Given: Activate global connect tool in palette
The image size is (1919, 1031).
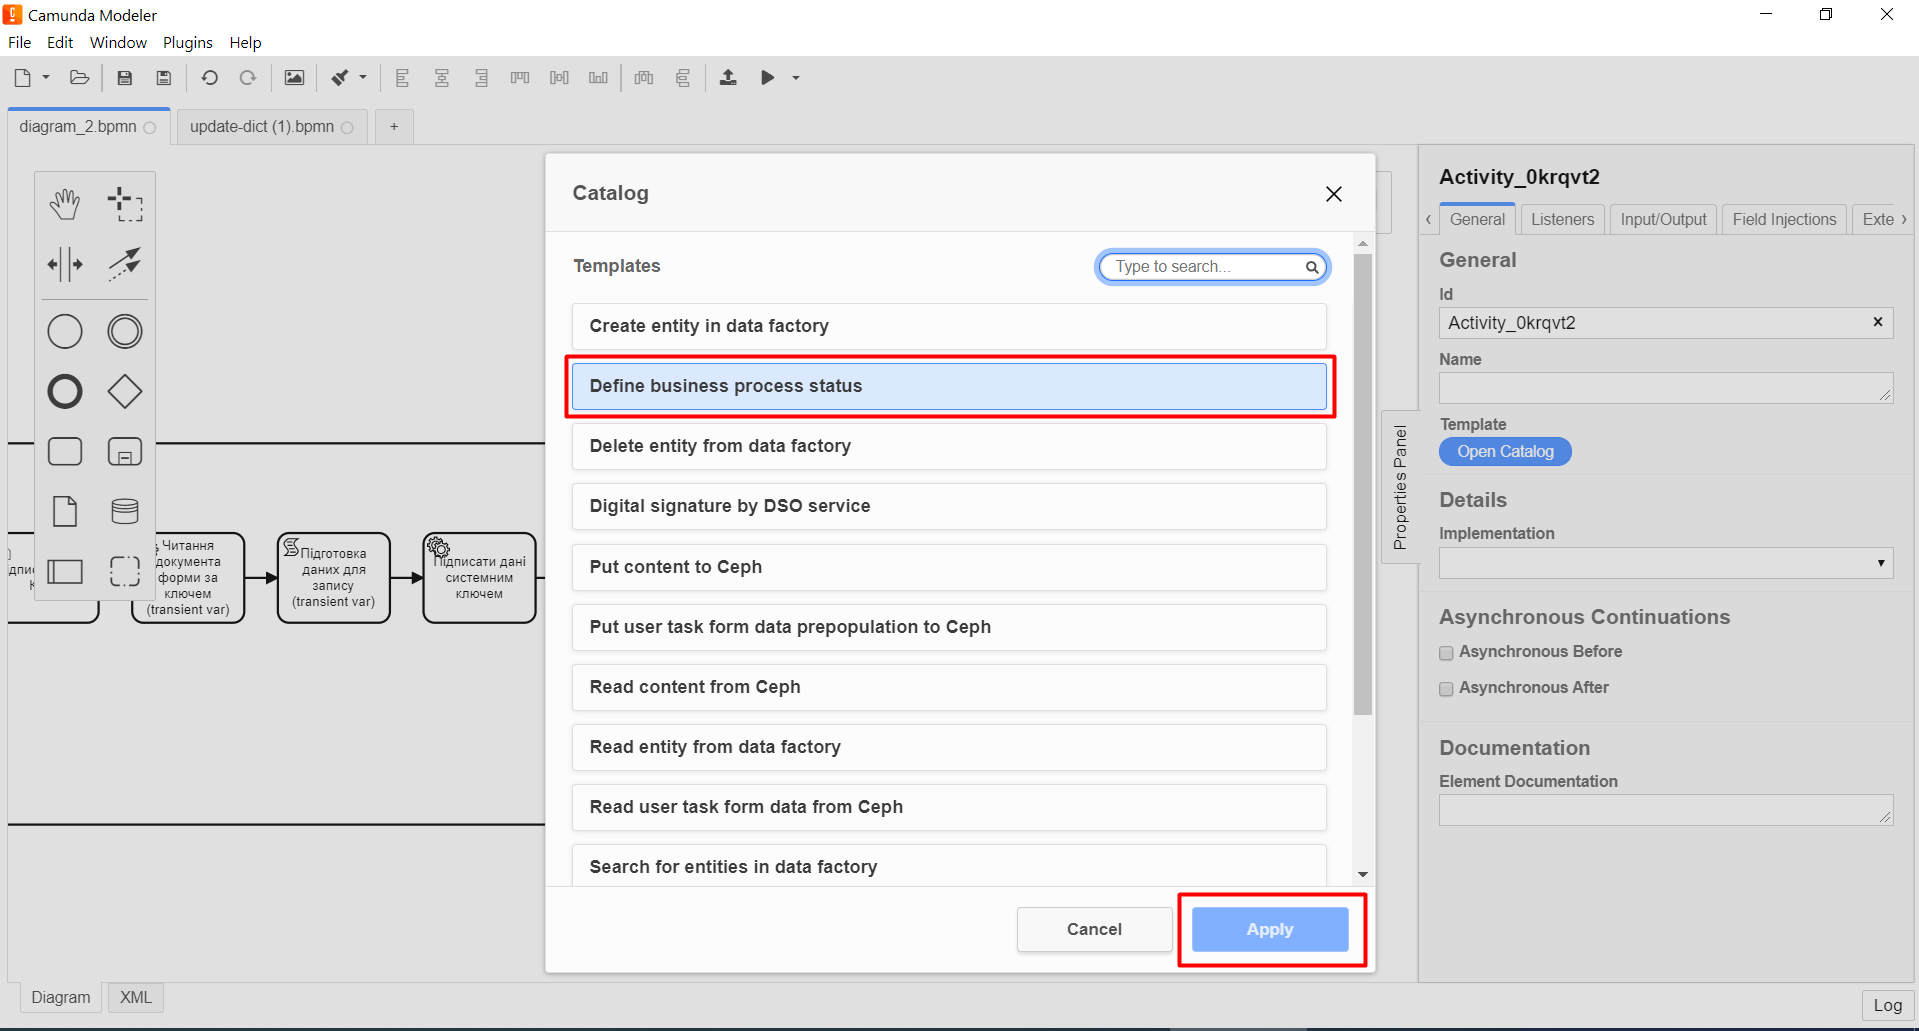Looking at the screenshot, I should 125,264.
